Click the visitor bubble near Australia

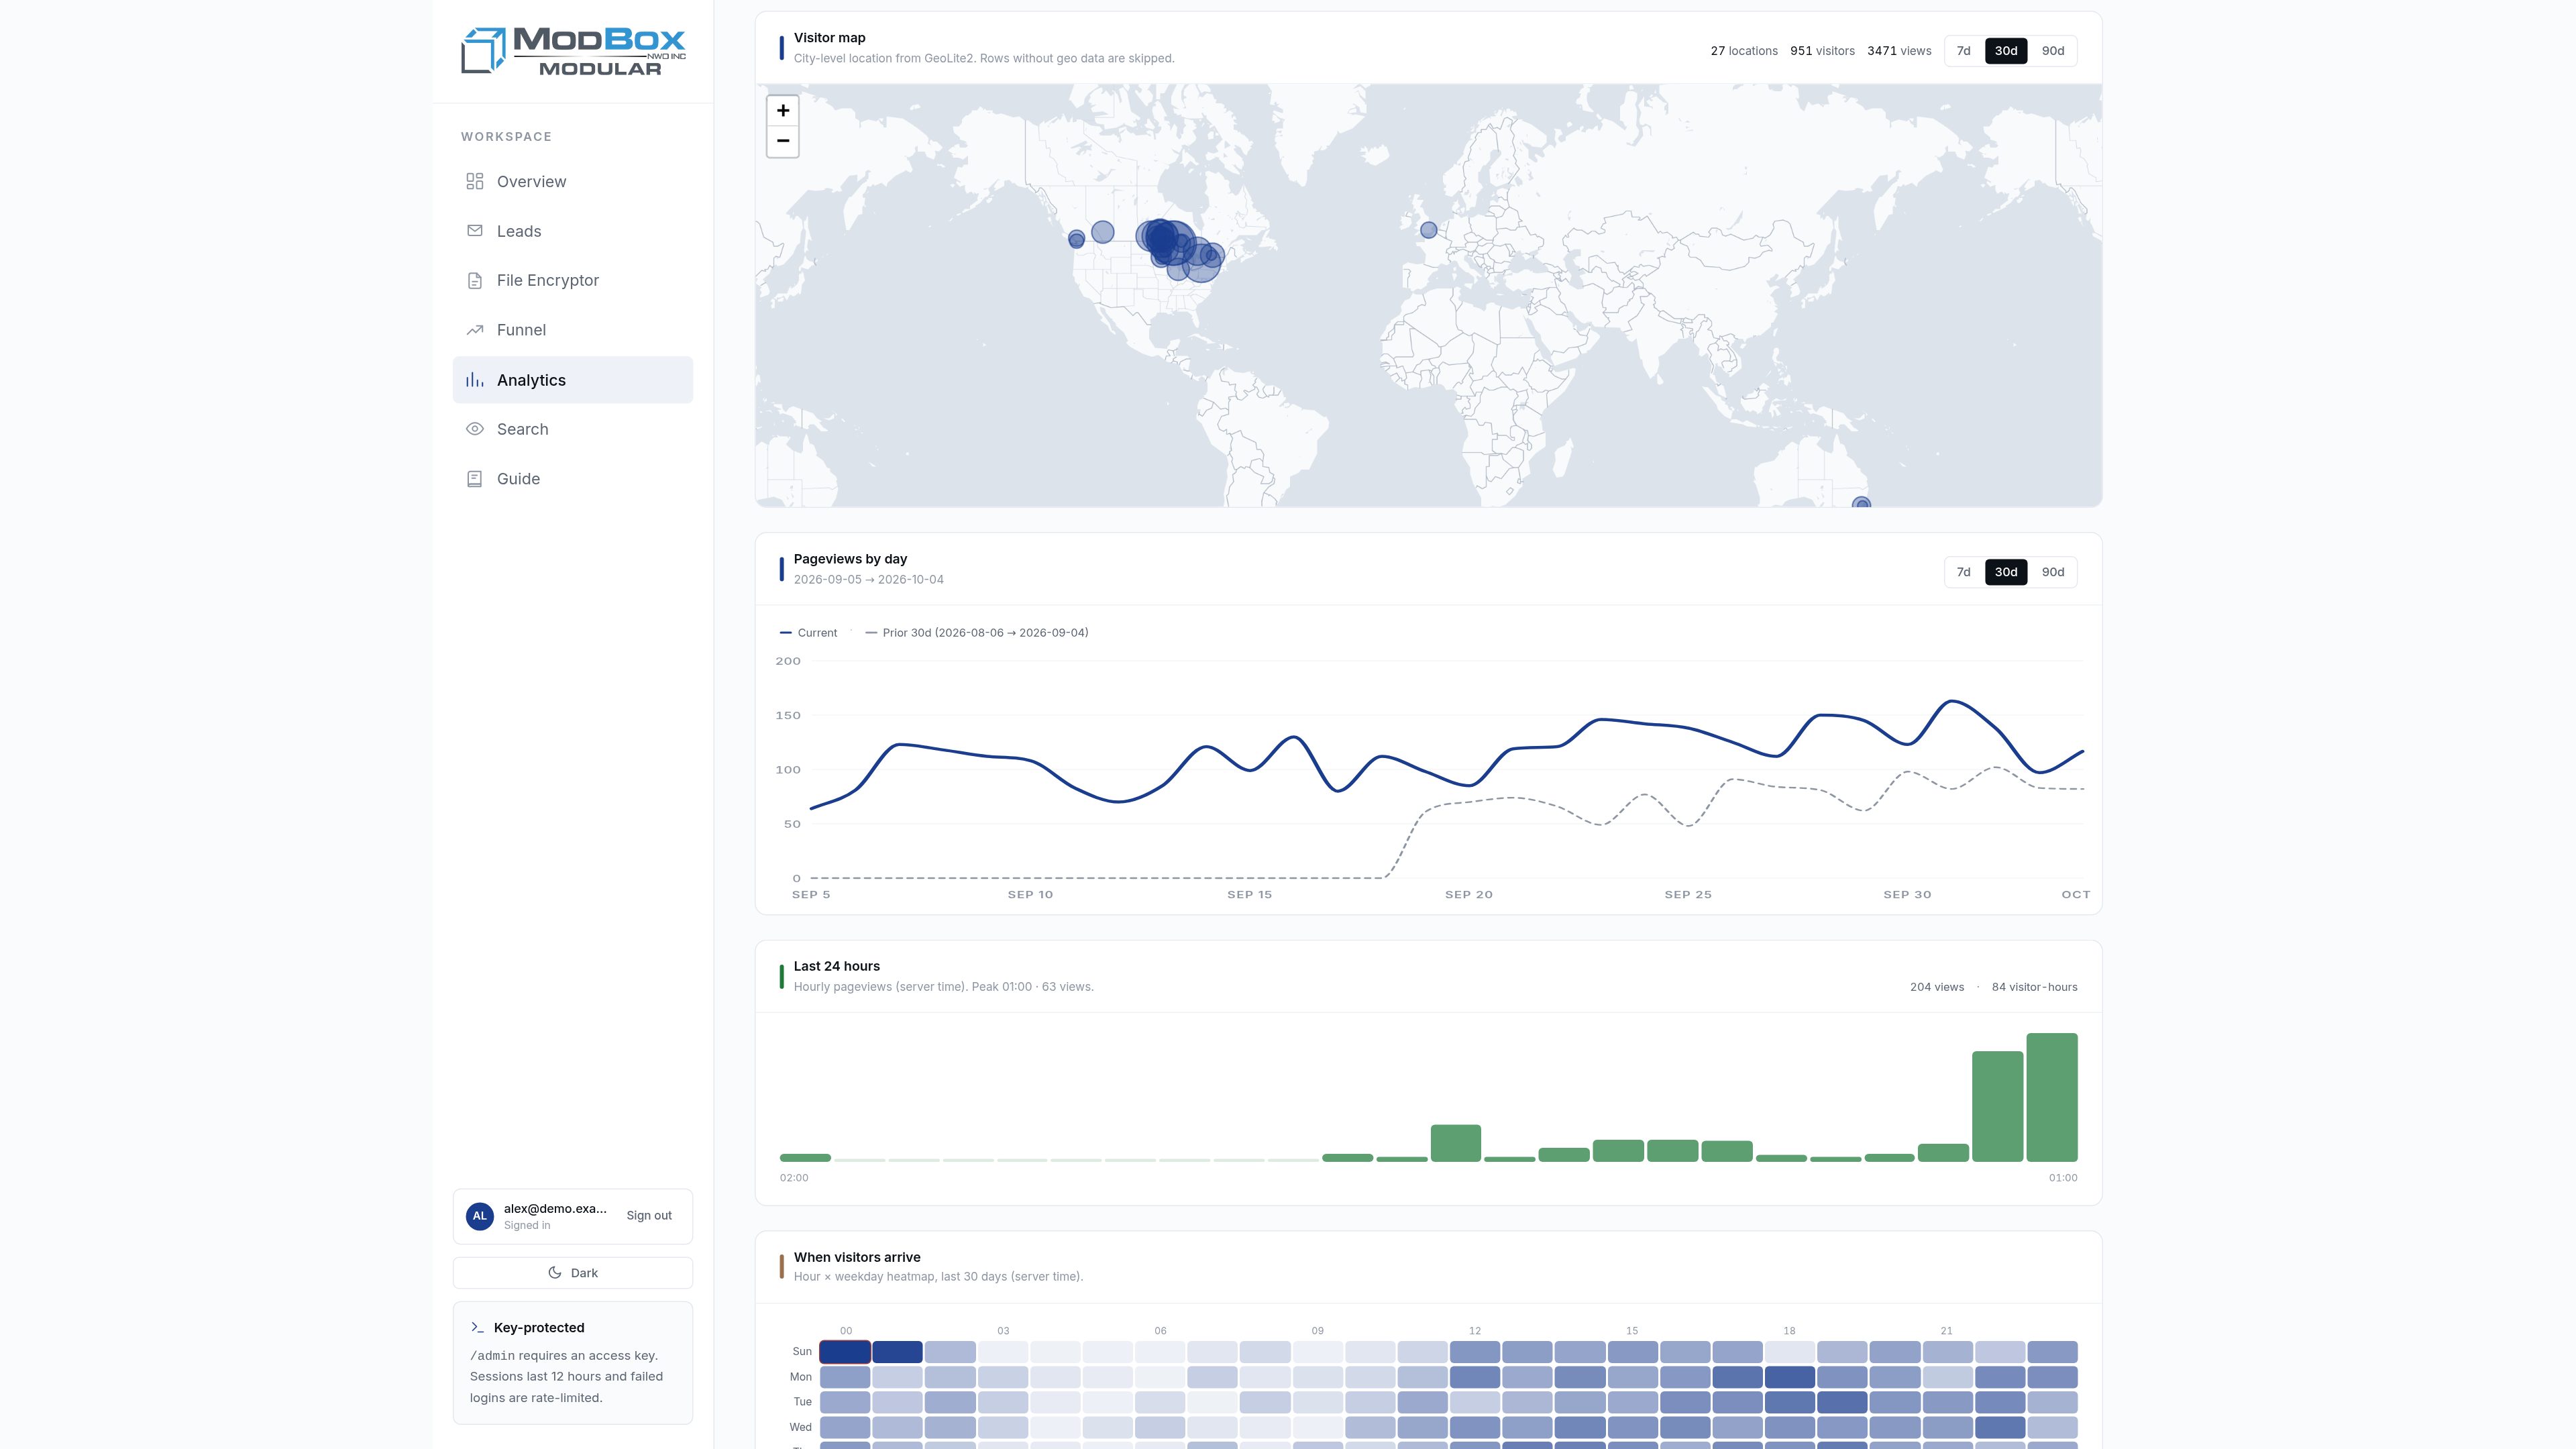coord(1861,502)
